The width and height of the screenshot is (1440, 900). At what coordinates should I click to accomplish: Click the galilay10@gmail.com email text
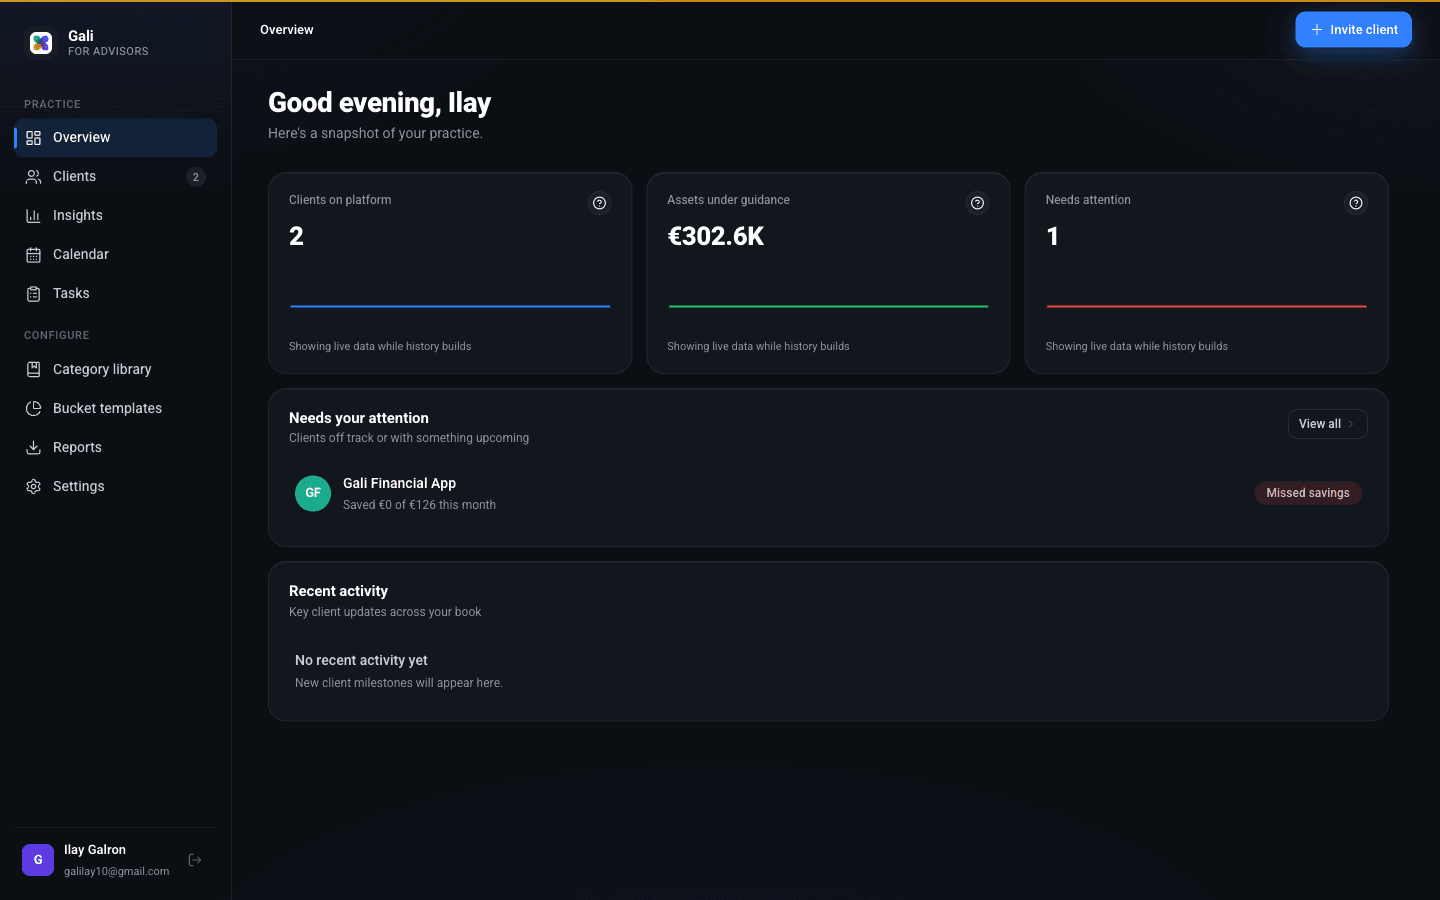click(117, 872)
